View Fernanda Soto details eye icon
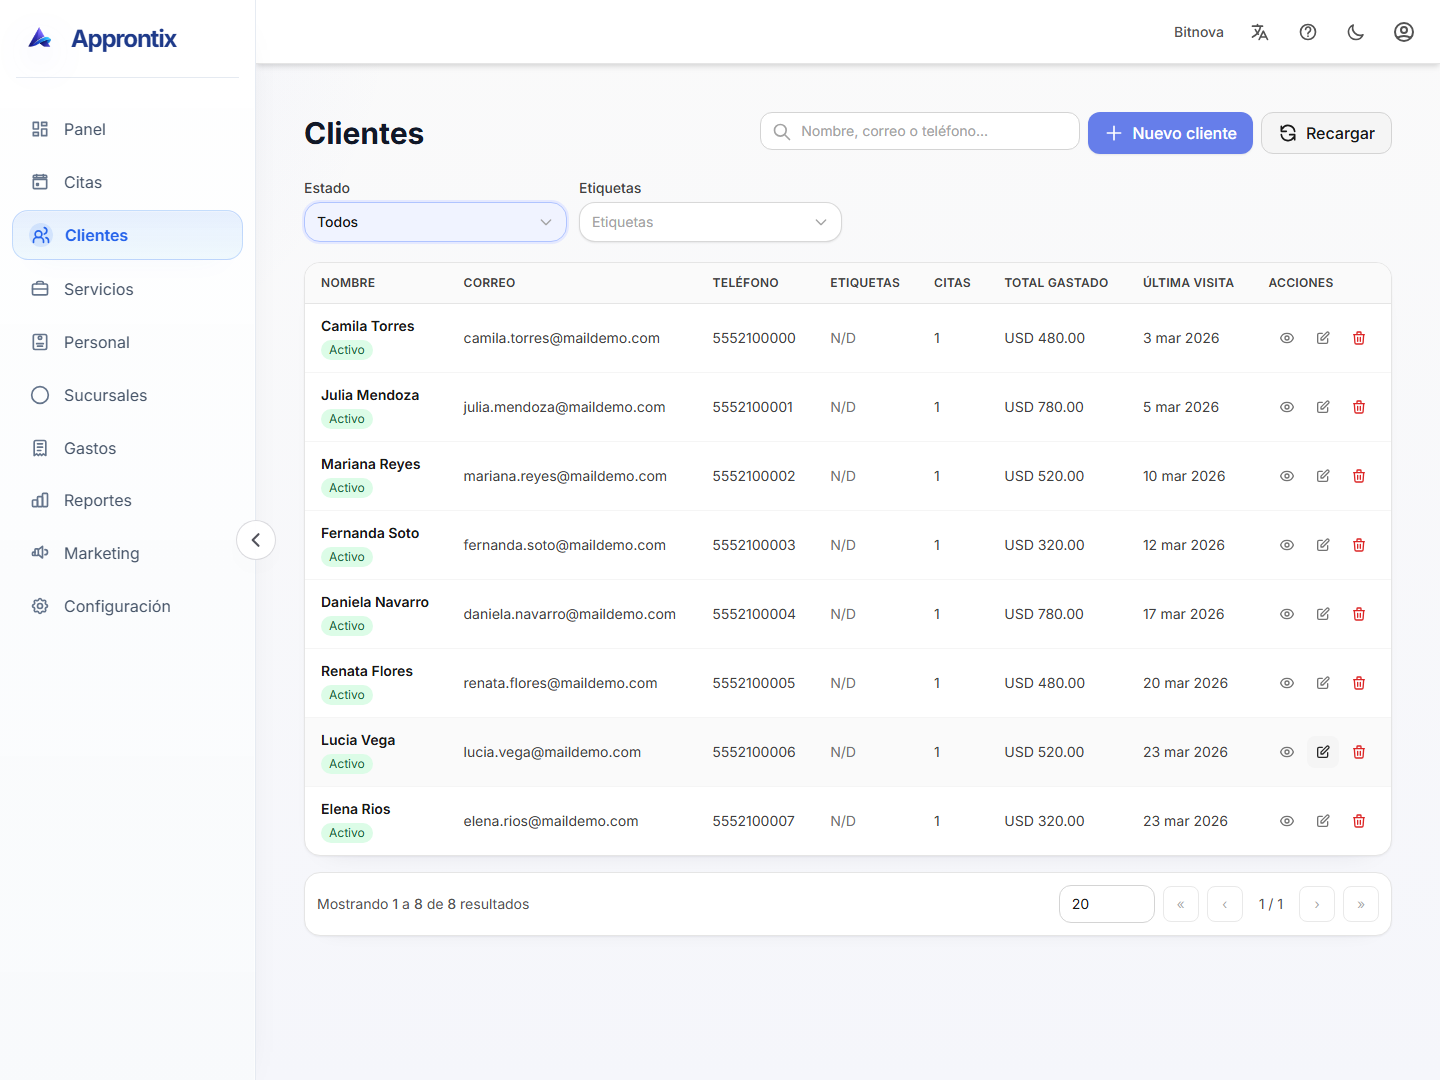This screenshot has width=1440, height=1080. pos(1287,545)
